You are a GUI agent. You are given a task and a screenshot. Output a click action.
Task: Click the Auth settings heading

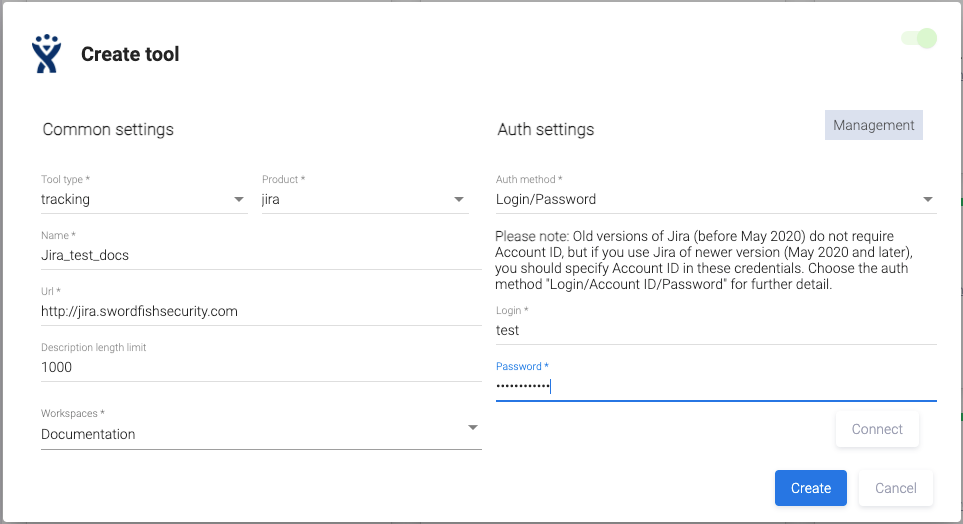545,130
